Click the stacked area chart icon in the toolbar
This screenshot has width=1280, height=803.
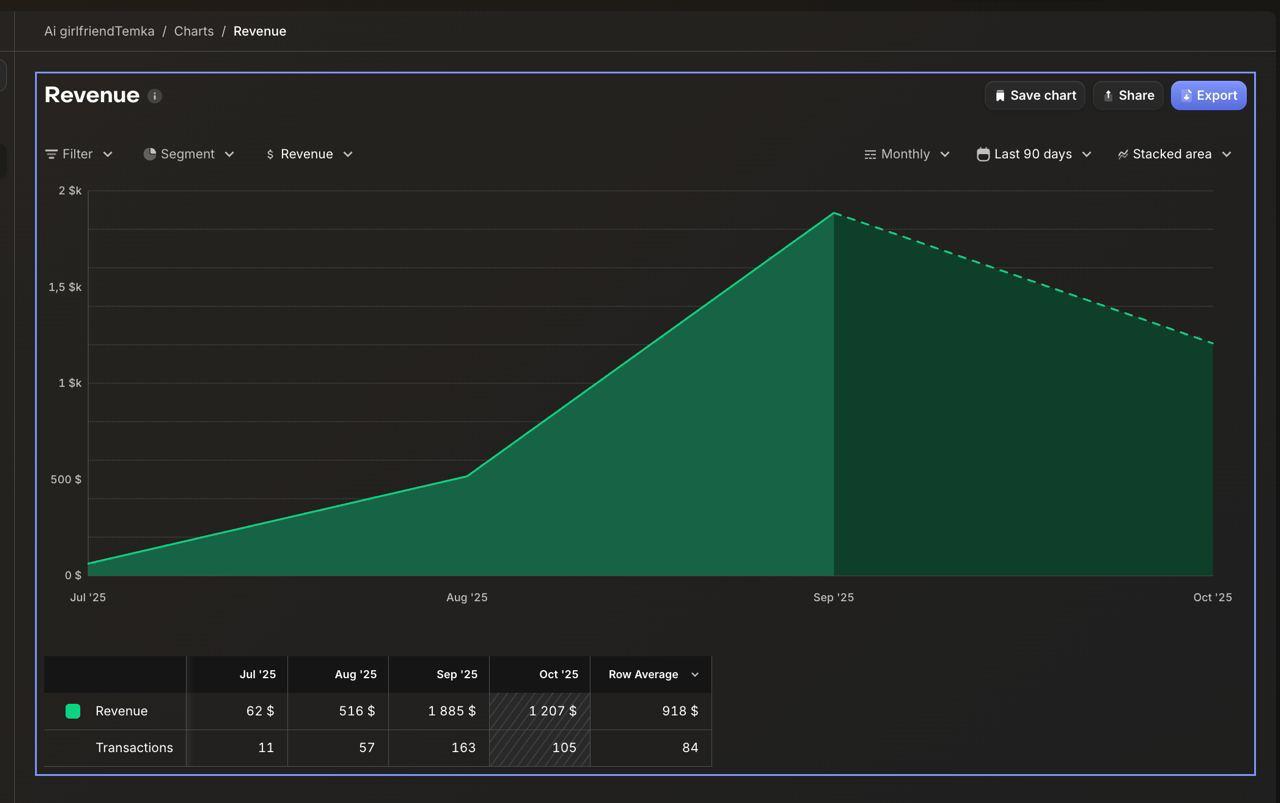tap(1121, 154)
